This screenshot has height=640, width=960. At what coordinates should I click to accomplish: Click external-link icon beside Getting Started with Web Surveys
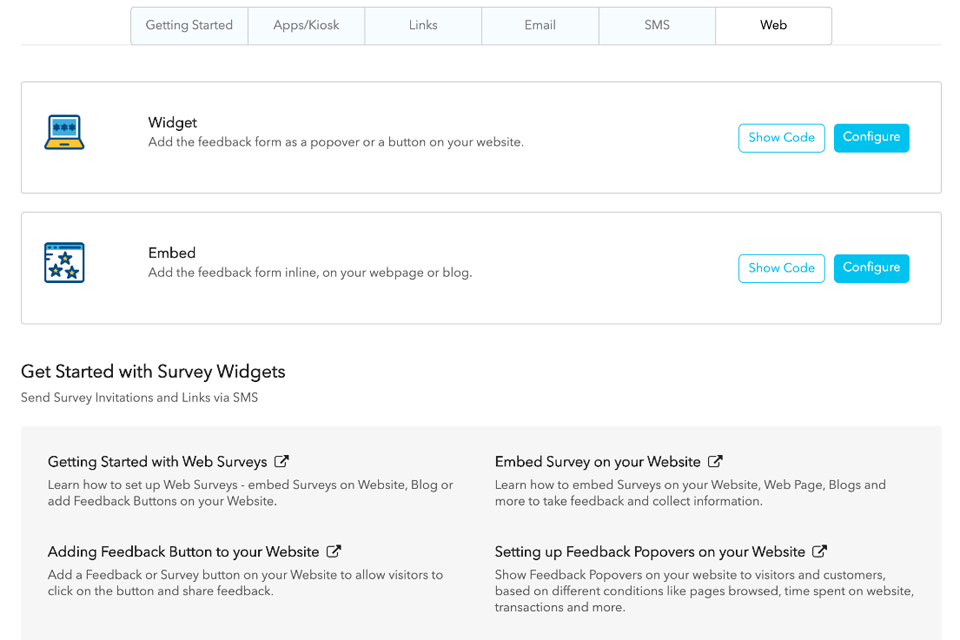pos(282,462)
